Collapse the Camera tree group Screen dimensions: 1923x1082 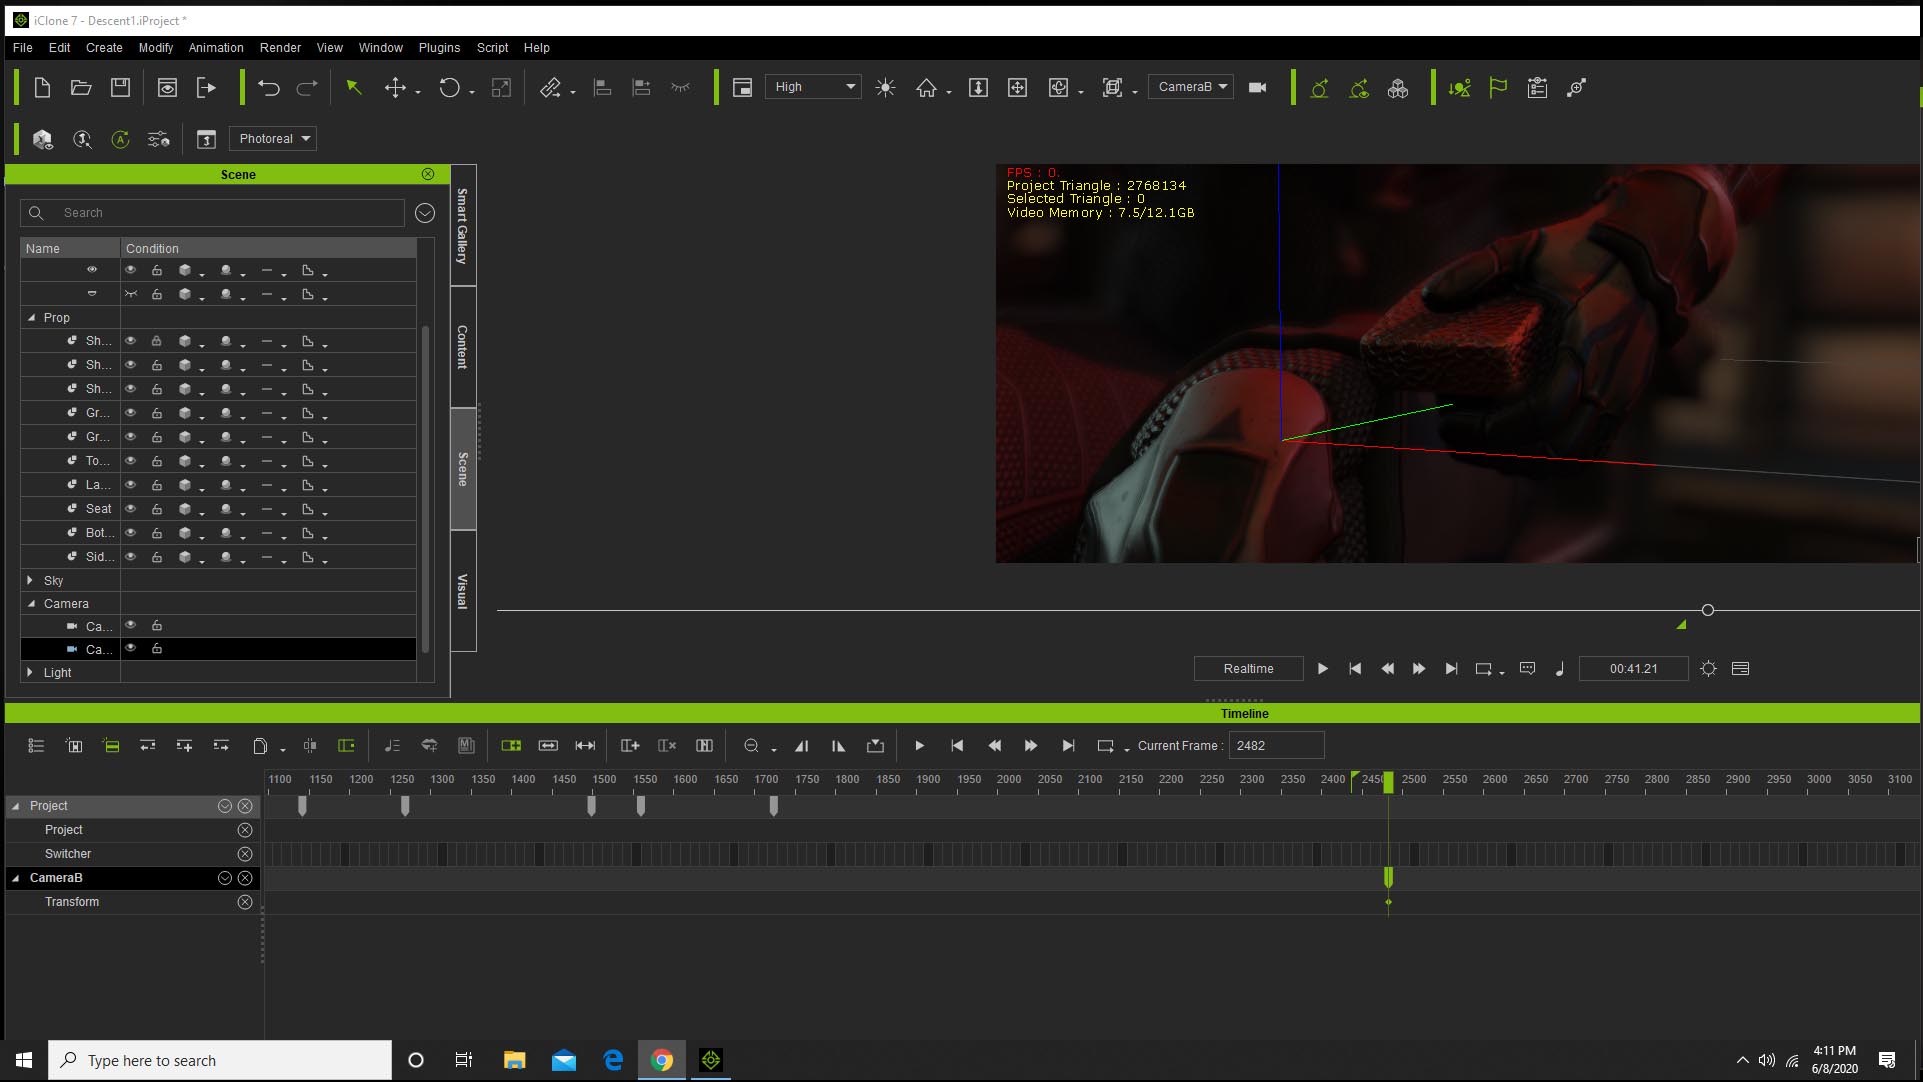coord(31,604)
